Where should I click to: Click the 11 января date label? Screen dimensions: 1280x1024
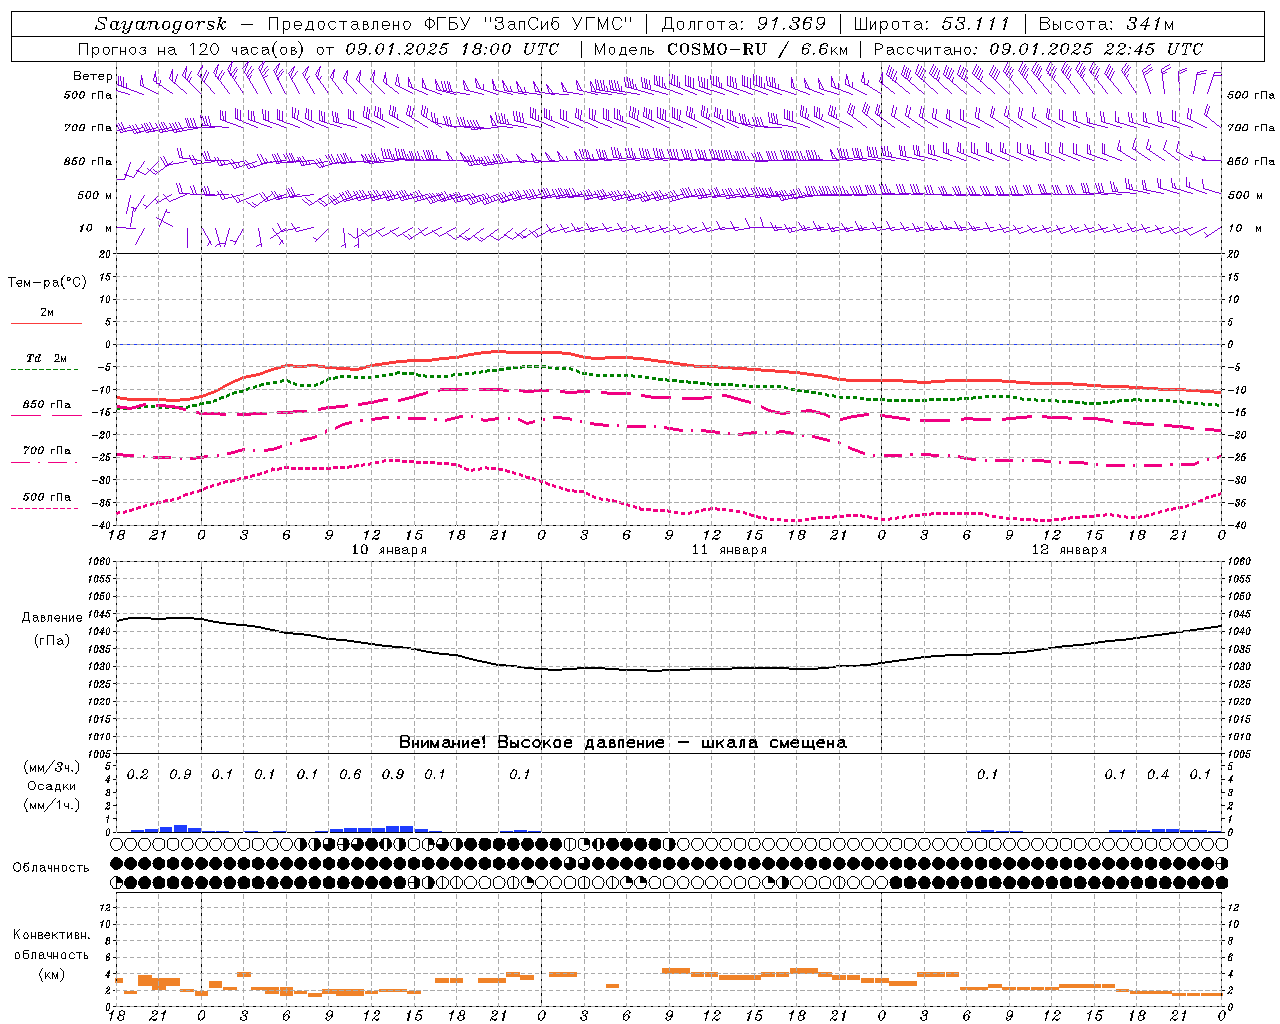point(729,550)
